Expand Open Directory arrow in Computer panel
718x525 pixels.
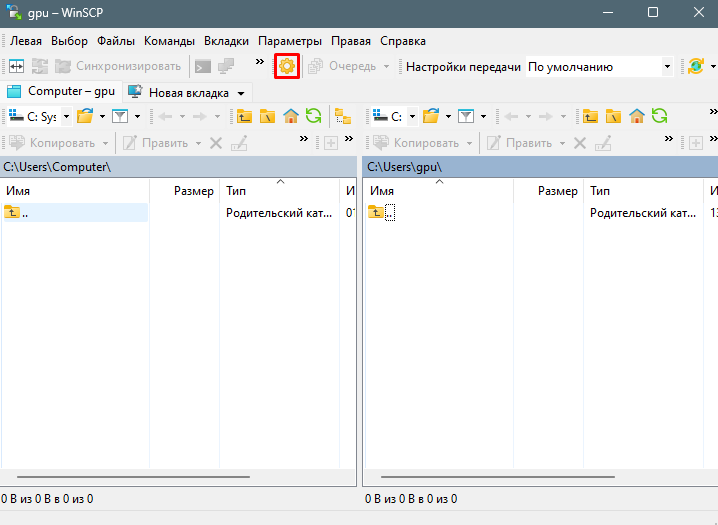click(102, 117)
